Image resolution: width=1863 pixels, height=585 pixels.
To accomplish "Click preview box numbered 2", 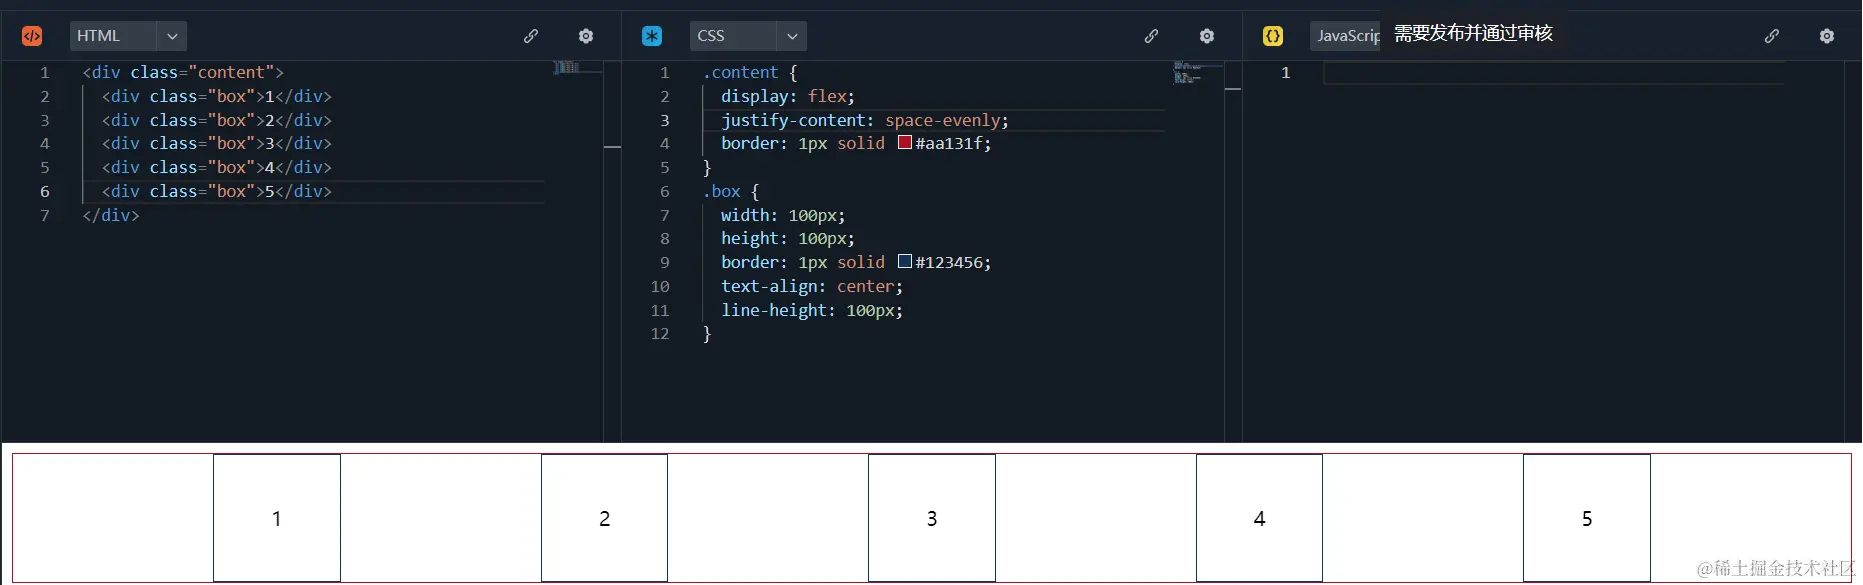I will (604, 518).
